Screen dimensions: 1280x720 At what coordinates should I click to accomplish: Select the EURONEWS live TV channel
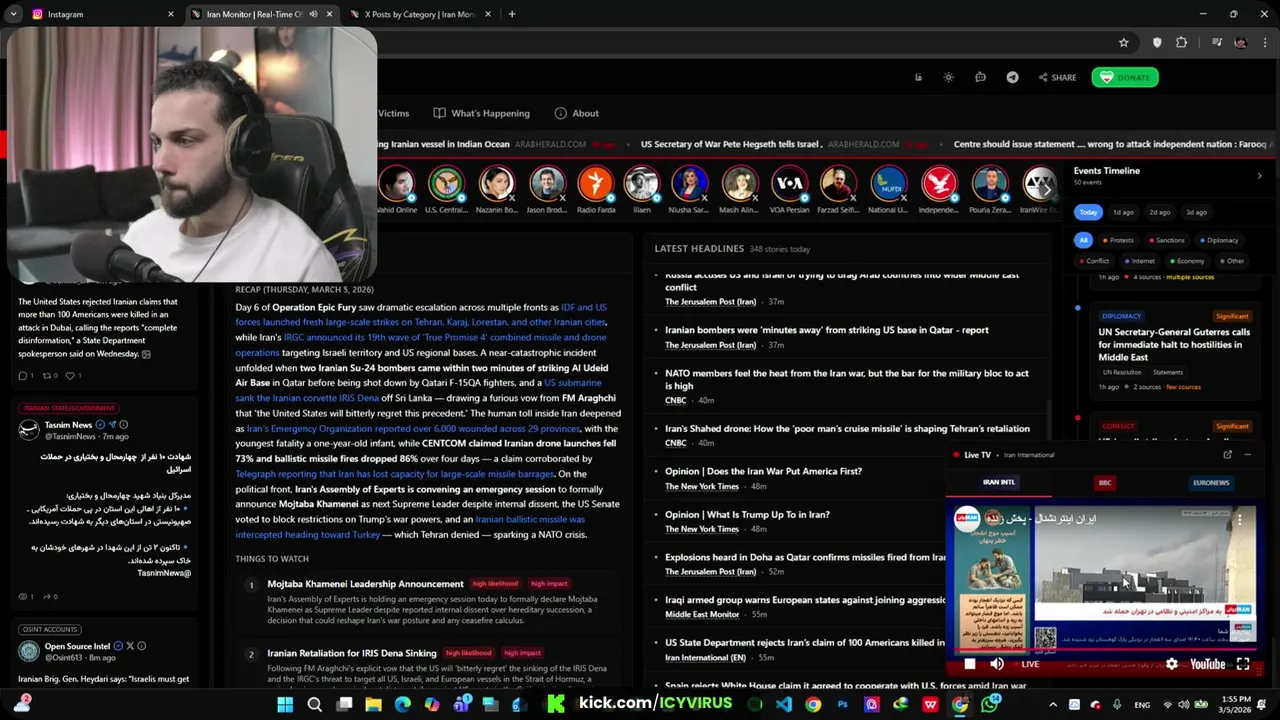point(1211,482)
